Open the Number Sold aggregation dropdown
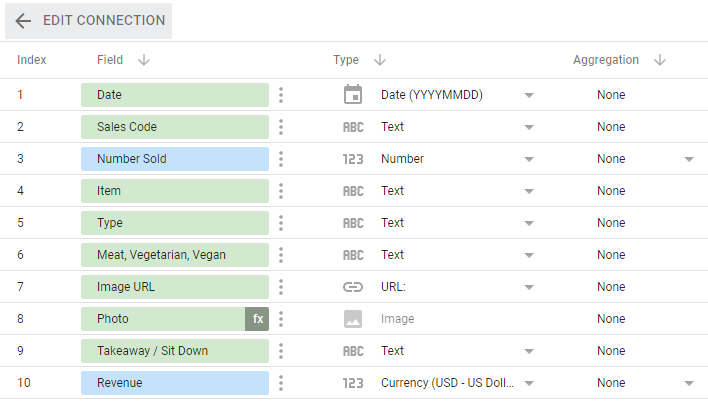The width and height of the screenshot is (708, 410). pos(689,159)
